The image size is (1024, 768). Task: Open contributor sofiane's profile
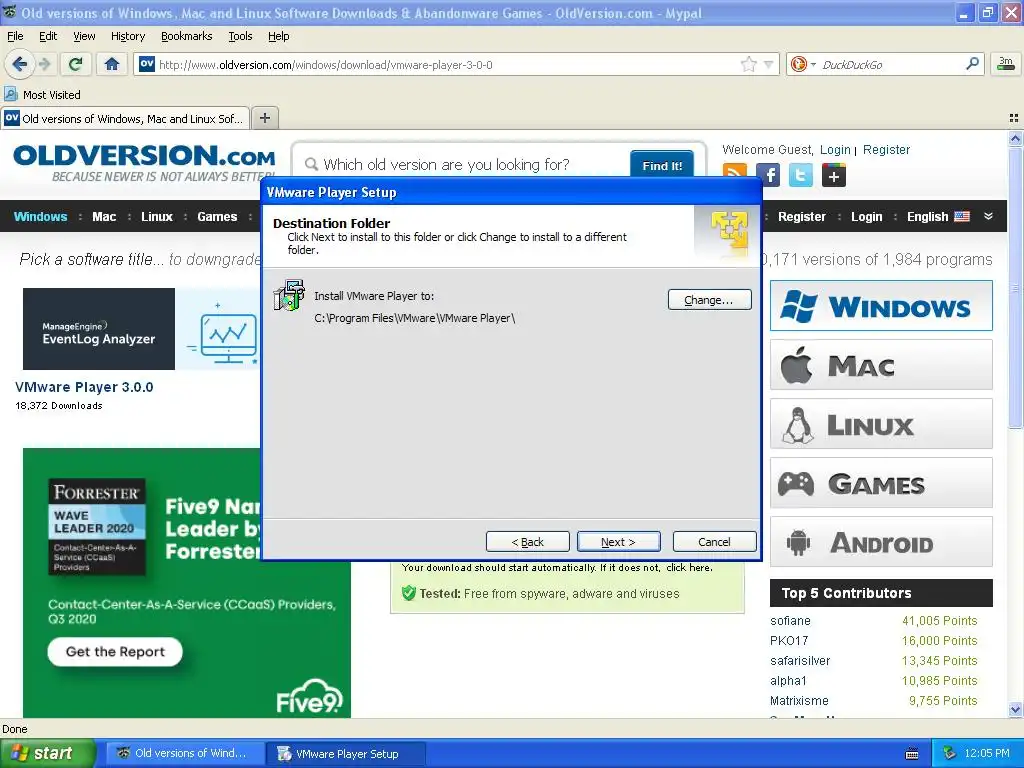coord(790,620)
